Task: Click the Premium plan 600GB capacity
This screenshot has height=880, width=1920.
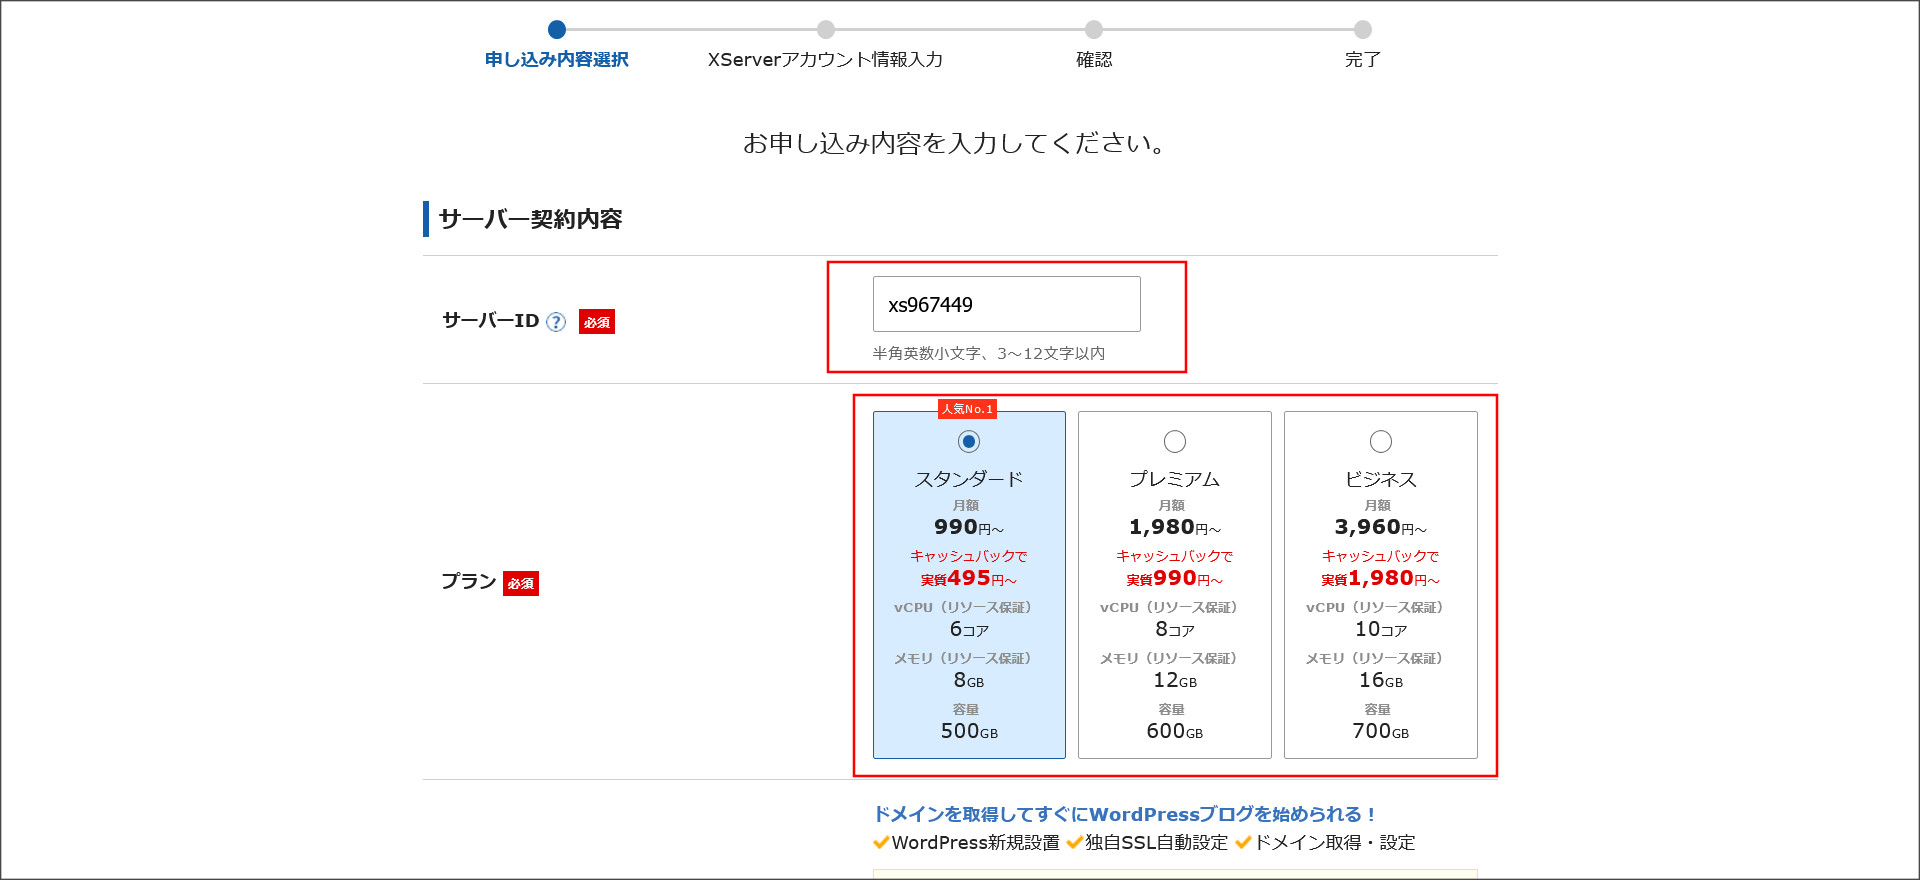Action: click(1175, 731)
